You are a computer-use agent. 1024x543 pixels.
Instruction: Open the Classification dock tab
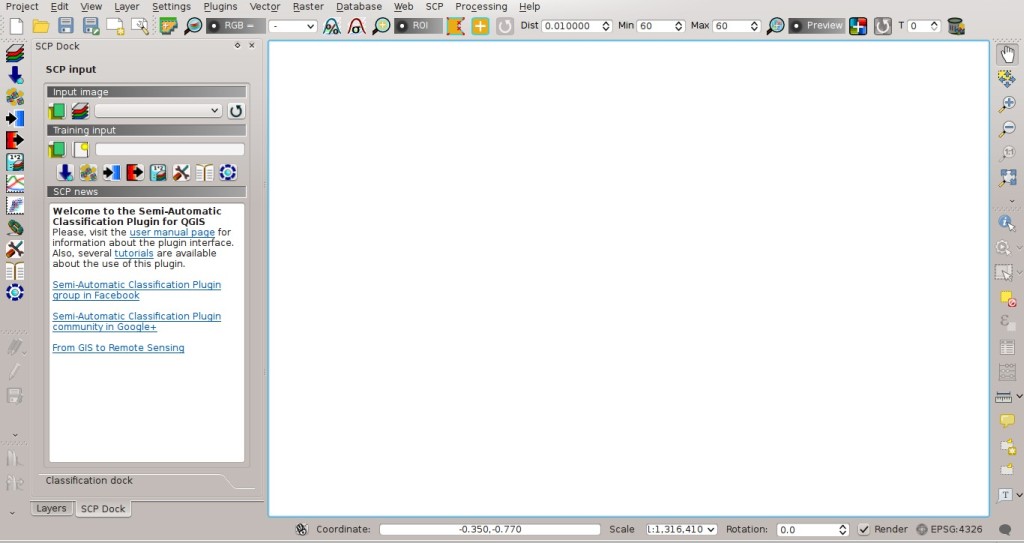pos(89,480)
